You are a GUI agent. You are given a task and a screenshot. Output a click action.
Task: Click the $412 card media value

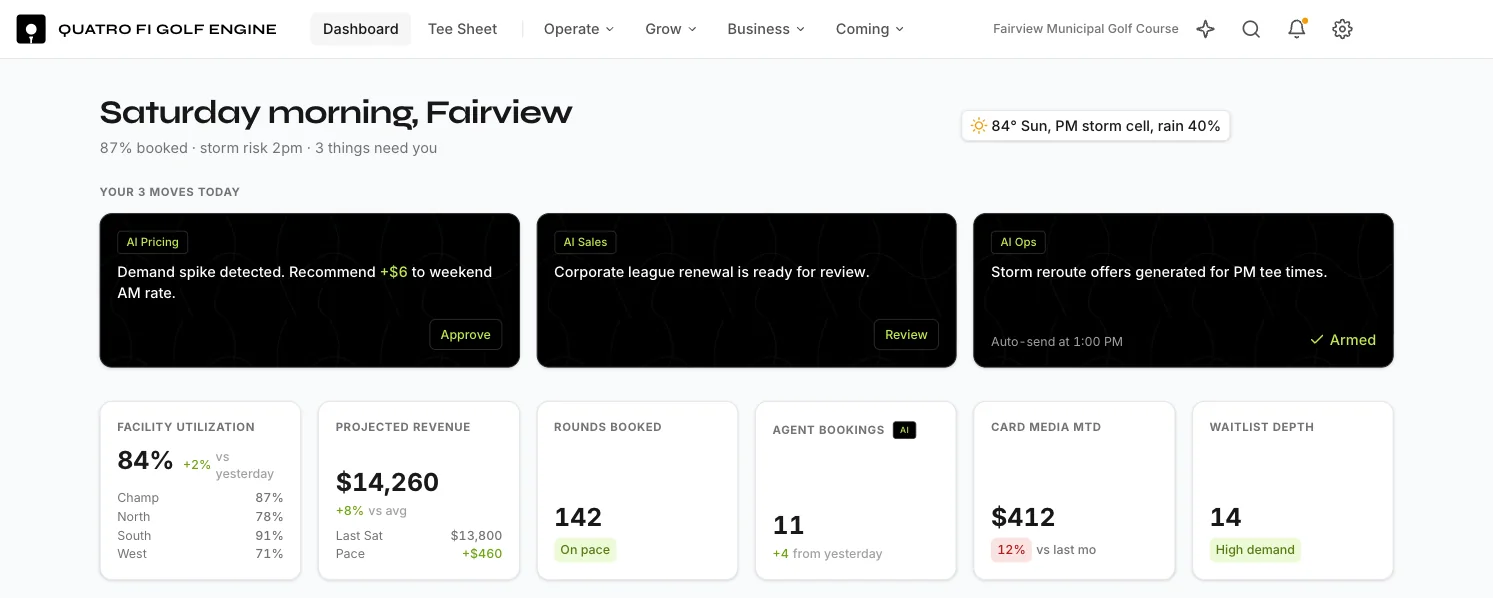click(x=1023, y=517)
